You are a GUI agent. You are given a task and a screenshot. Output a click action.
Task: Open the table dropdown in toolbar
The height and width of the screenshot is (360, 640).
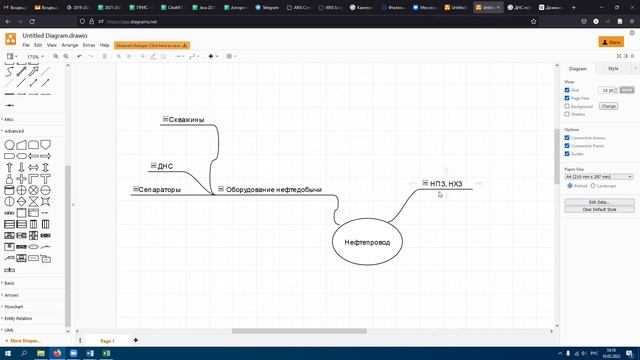(x=231, y=56)
